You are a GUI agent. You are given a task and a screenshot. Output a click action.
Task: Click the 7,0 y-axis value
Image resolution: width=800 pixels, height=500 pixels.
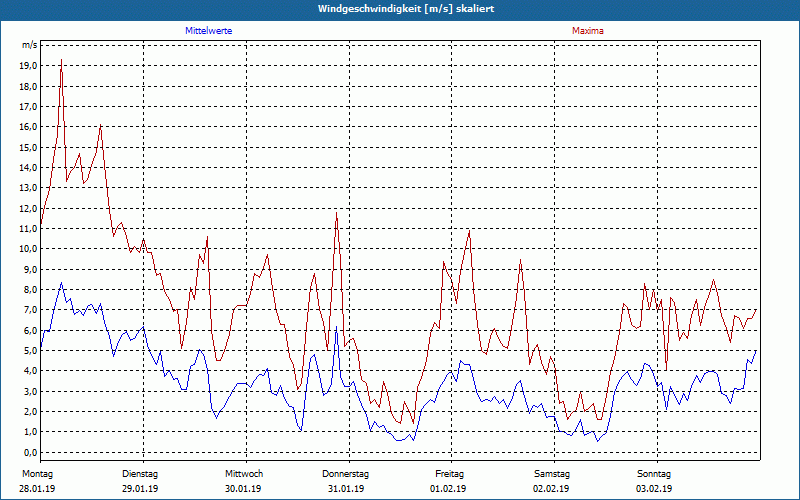[30, 310]
